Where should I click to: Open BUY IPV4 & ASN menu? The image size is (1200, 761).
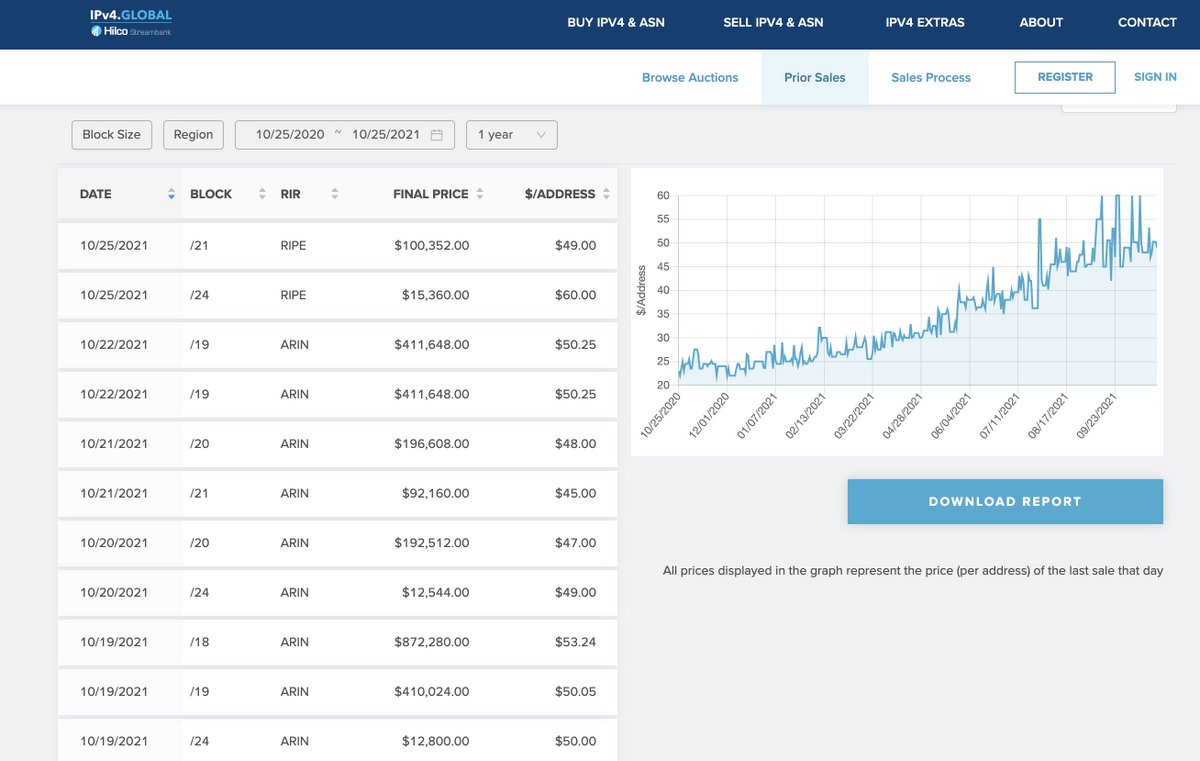(x=616, y=22)
